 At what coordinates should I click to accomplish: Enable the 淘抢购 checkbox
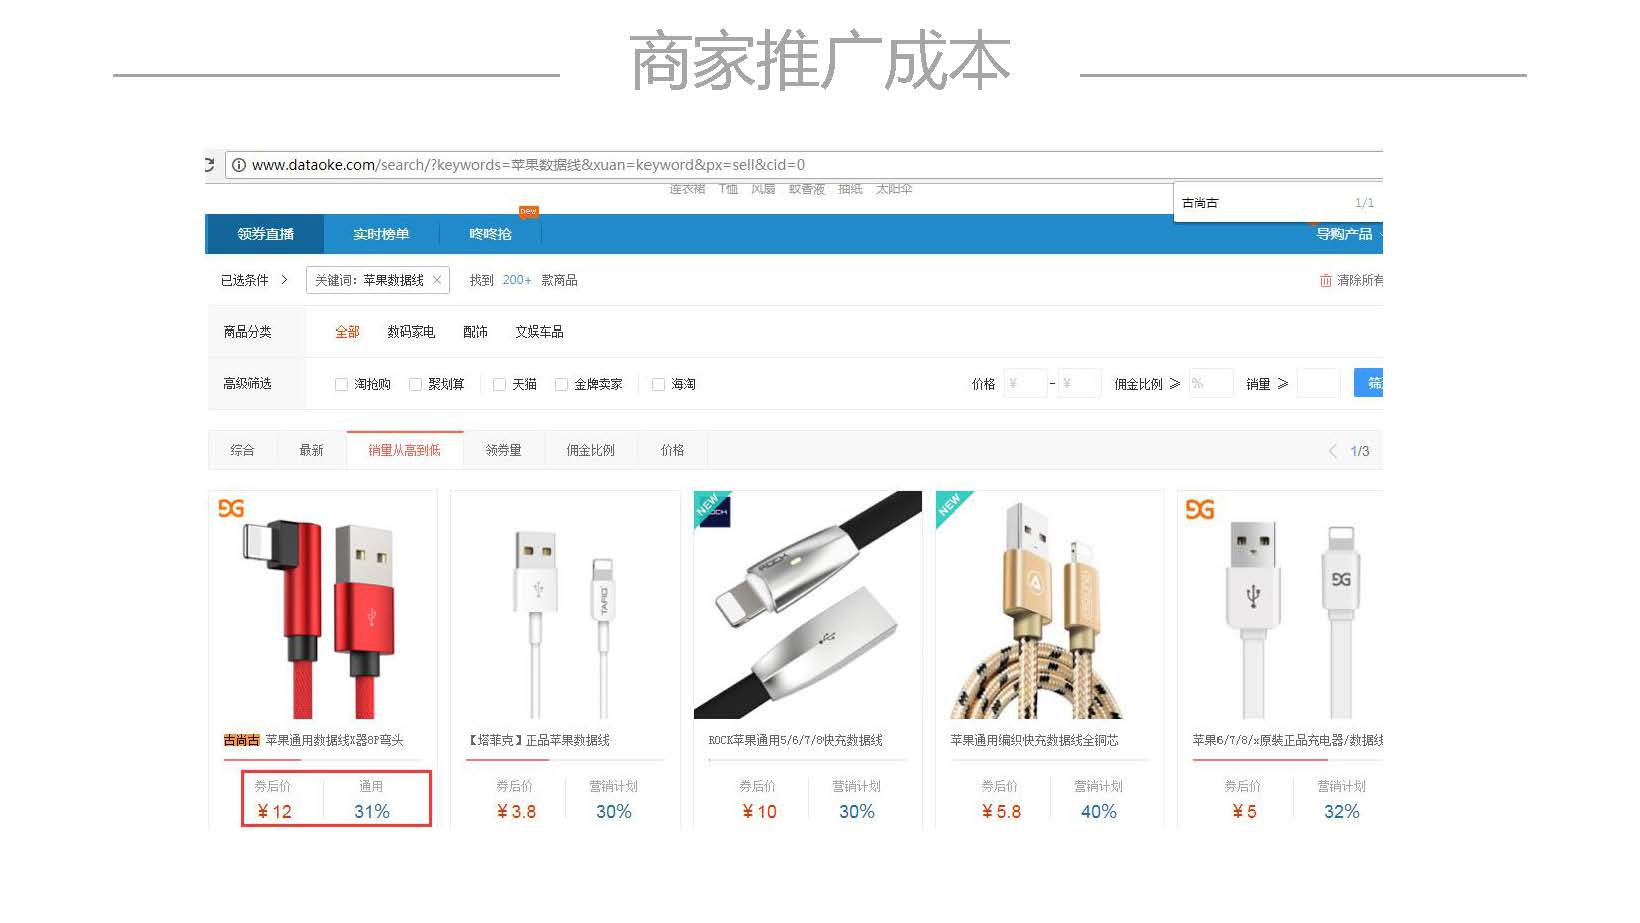[341, 384]
